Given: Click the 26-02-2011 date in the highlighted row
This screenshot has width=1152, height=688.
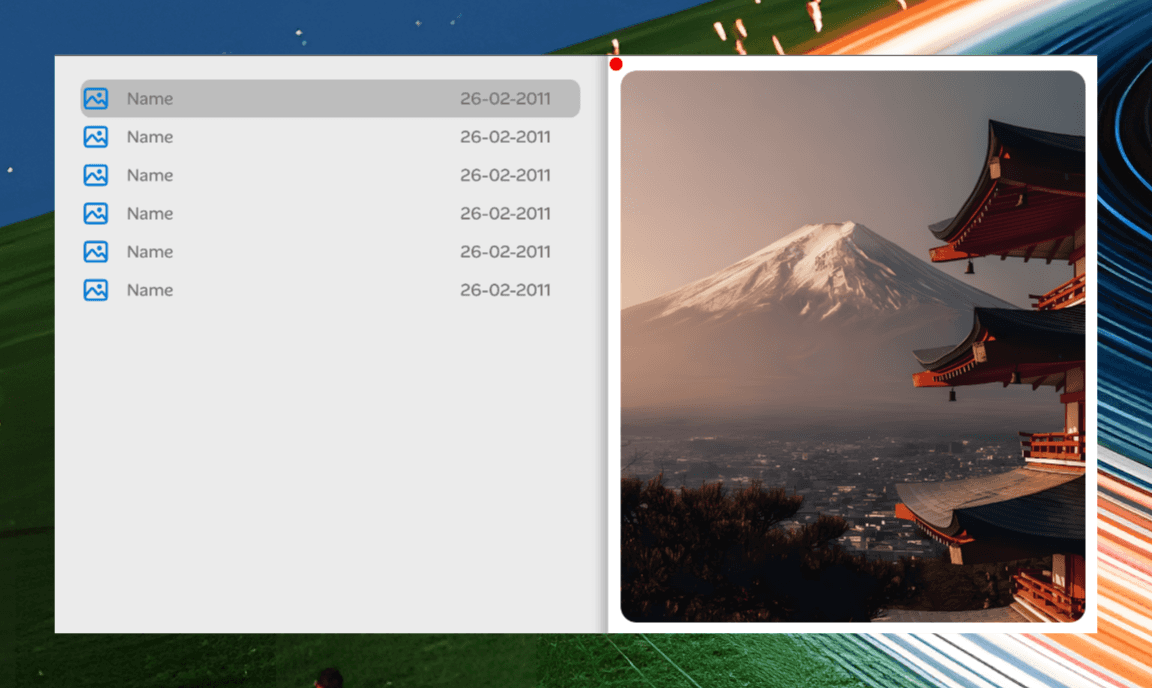Looking at the screenshot, I should coord(505,98).
